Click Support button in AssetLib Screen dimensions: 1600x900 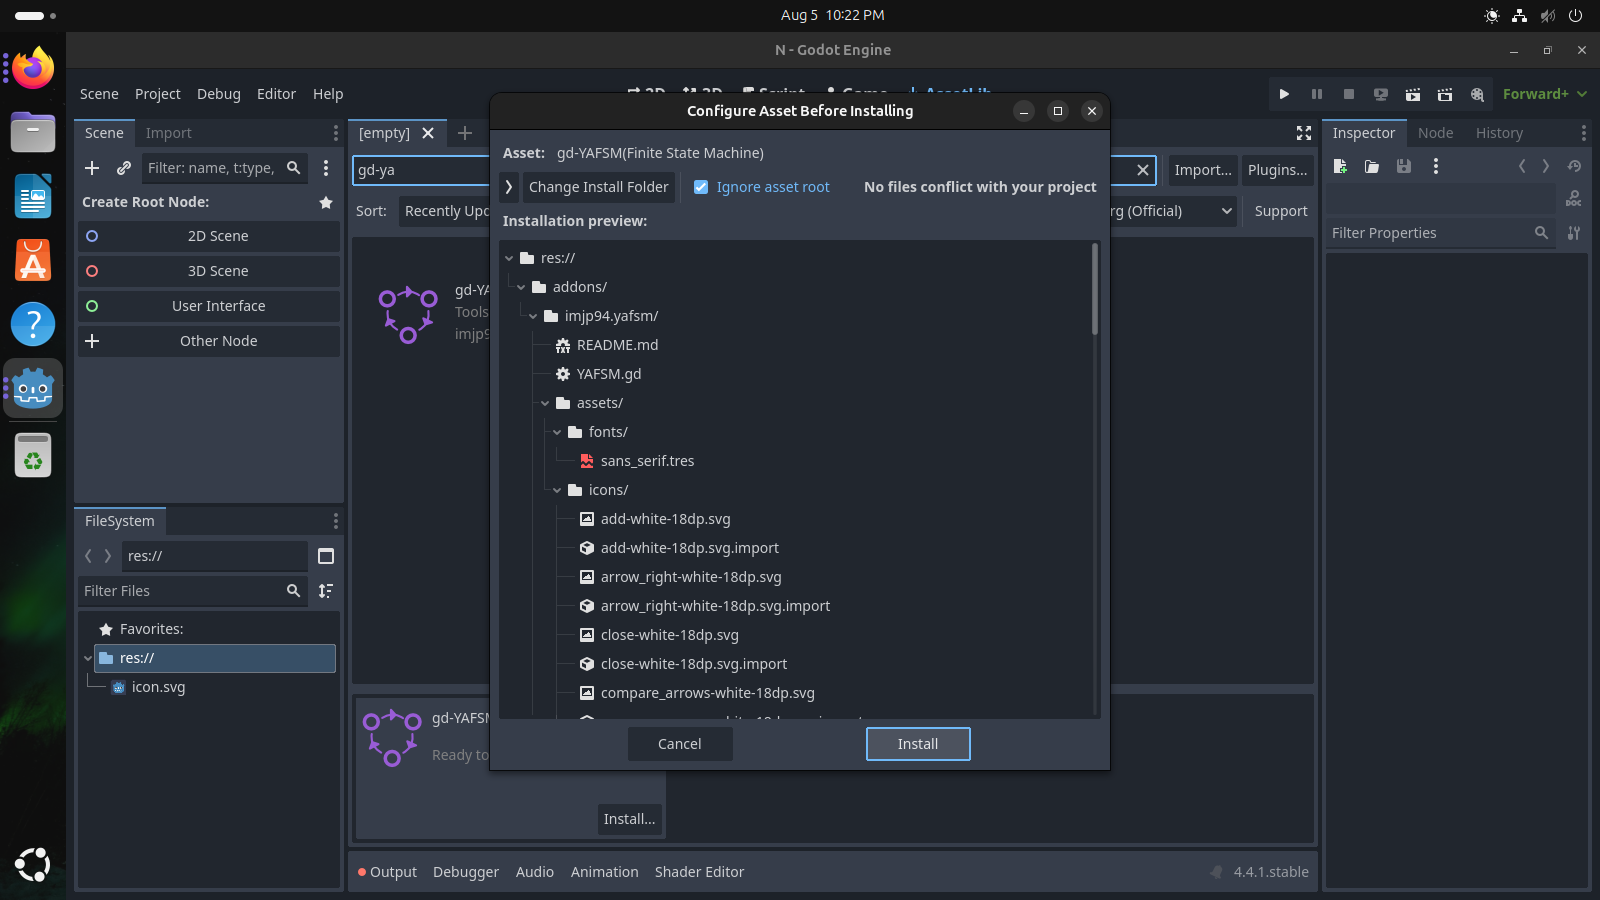click(x=1280, y=211)
